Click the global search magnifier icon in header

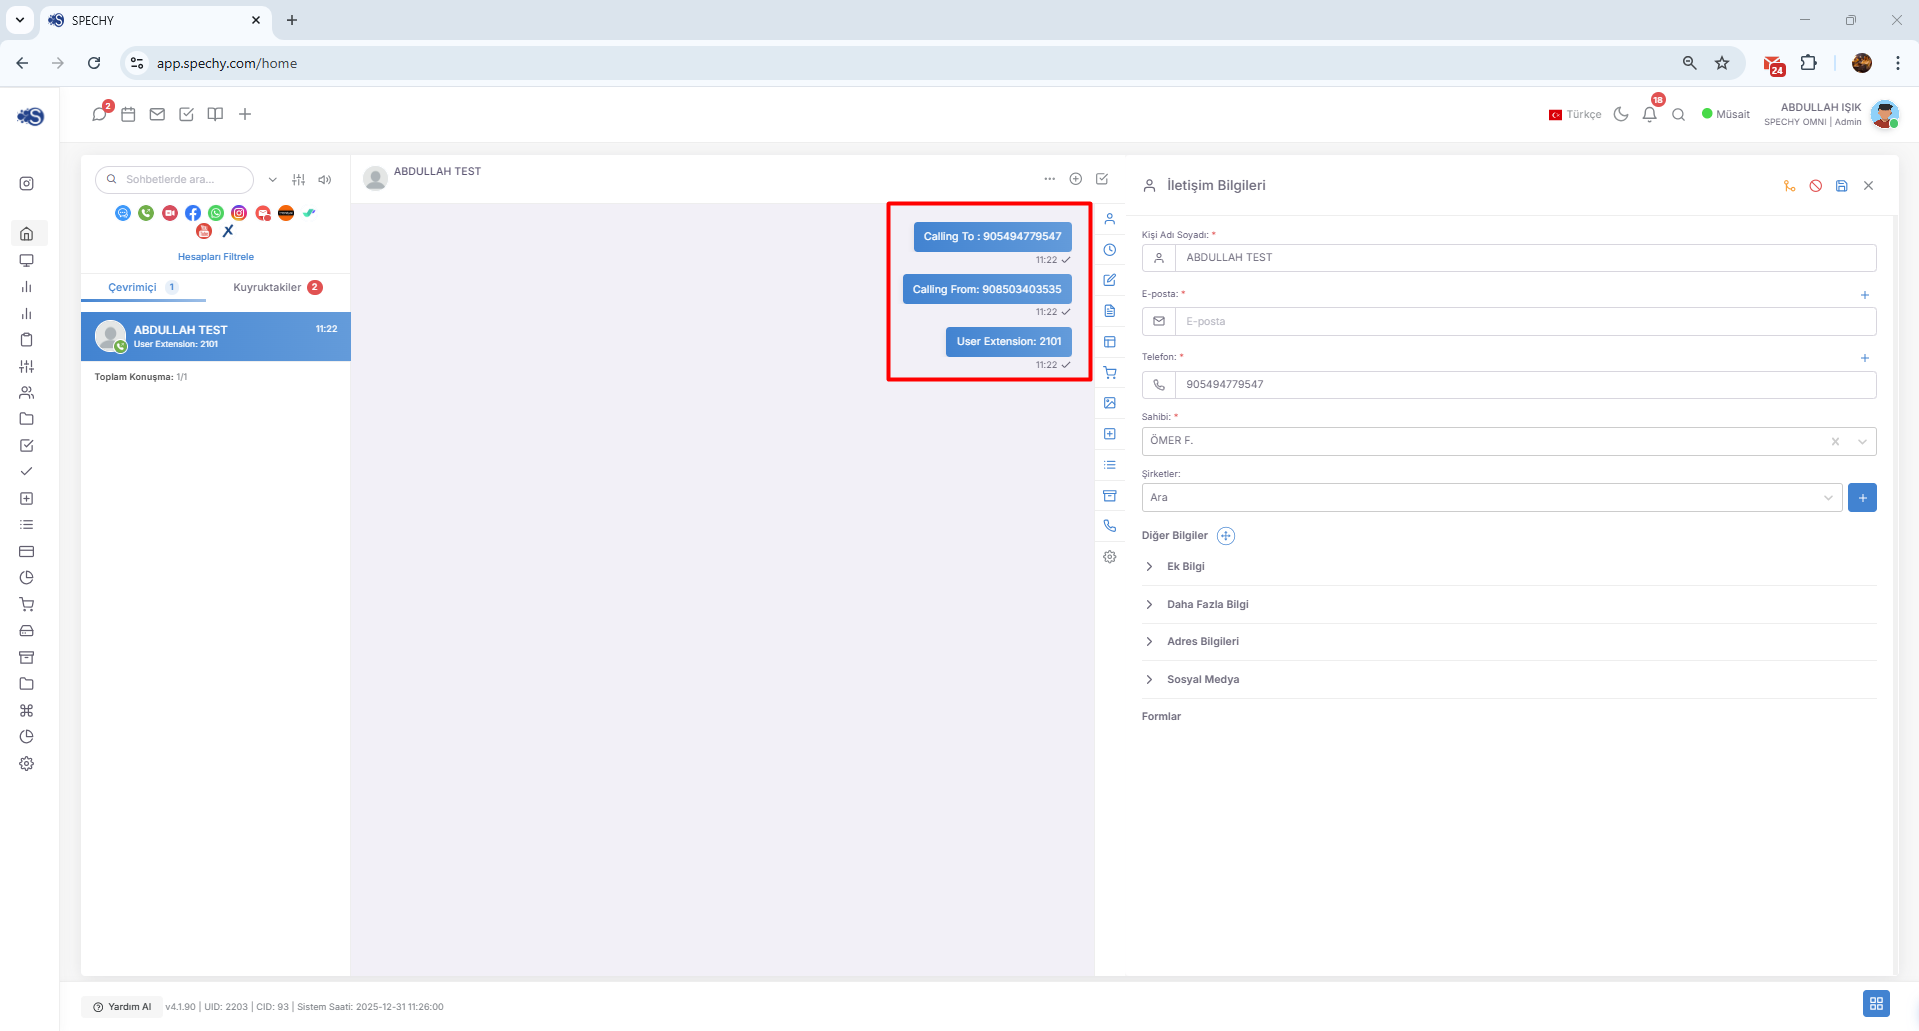[x=1679, y=114]
